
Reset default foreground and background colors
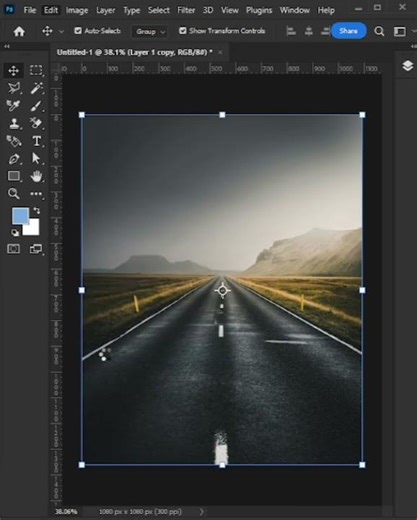15,232
